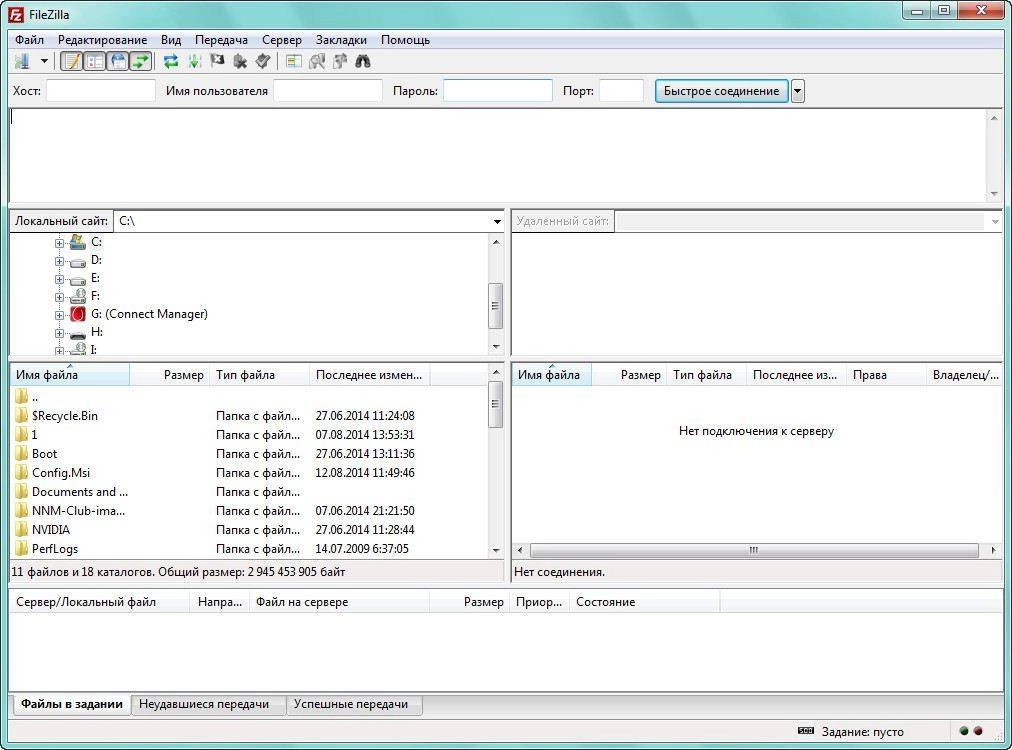Click the Хост input field
The image size is (1012, 750).
coord(101,91)
